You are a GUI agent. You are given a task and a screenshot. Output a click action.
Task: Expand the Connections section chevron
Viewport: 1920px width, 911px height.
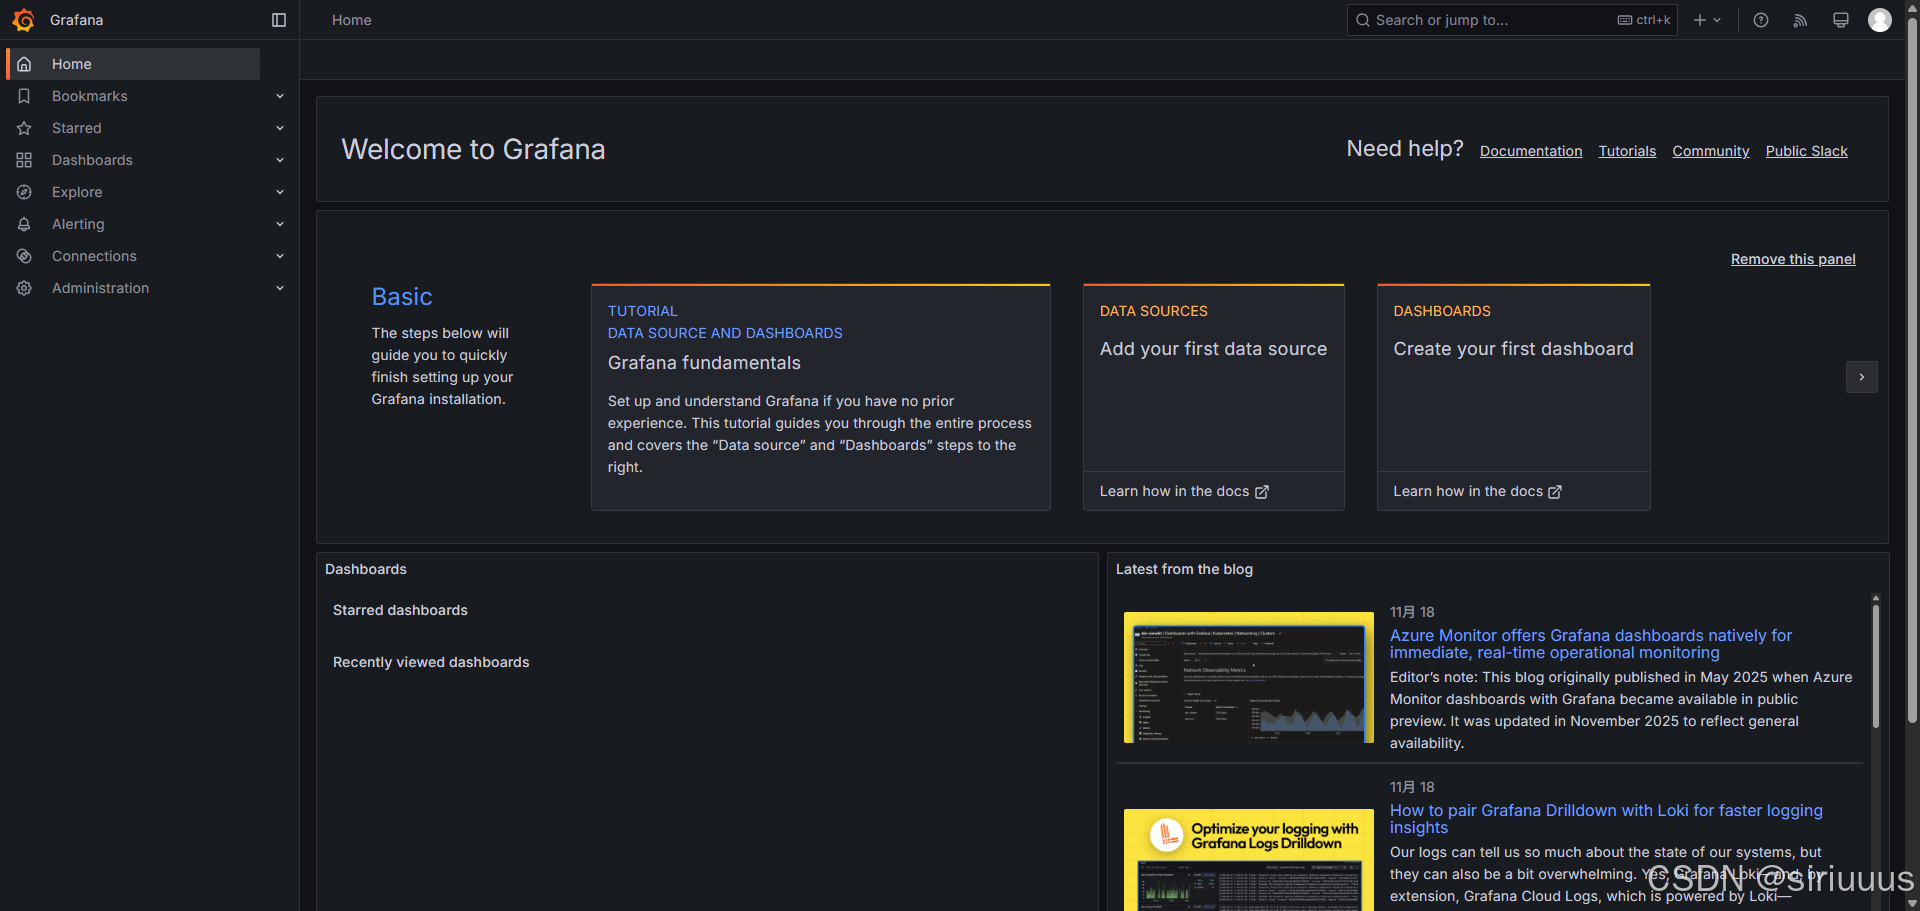pos(280,256)
